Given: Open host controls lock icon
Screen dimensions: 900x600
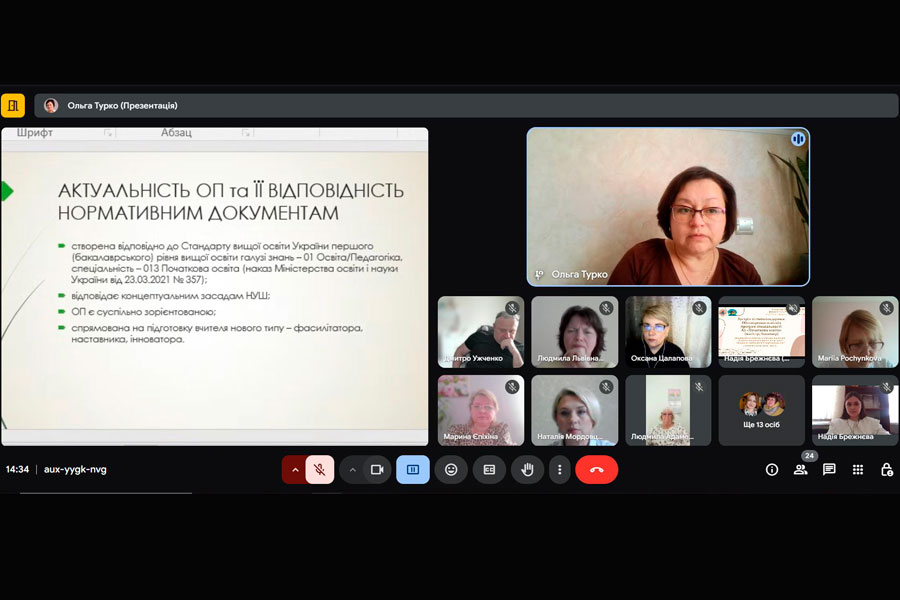Looking at the screenshot, I should pyautogui.click(x=886, y=470).
